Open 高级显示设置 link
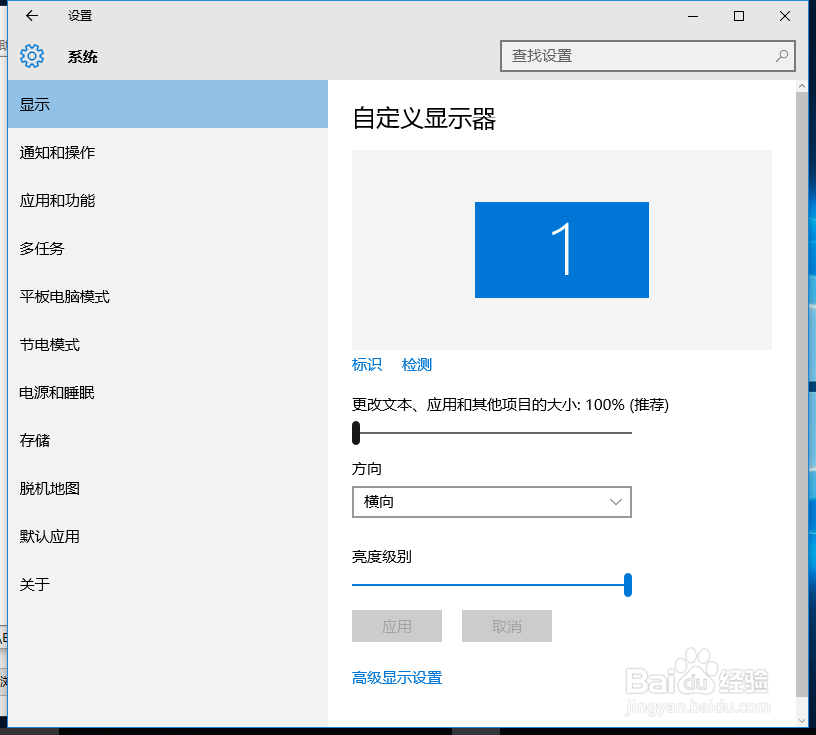 (x=397, y=678)
